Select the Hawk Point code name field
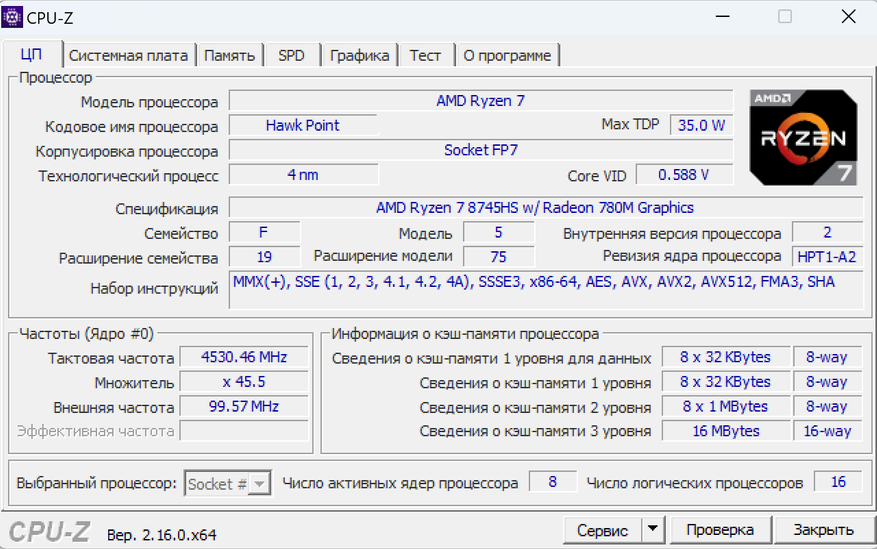Screen dimensions: 877x549 point(302,126)
